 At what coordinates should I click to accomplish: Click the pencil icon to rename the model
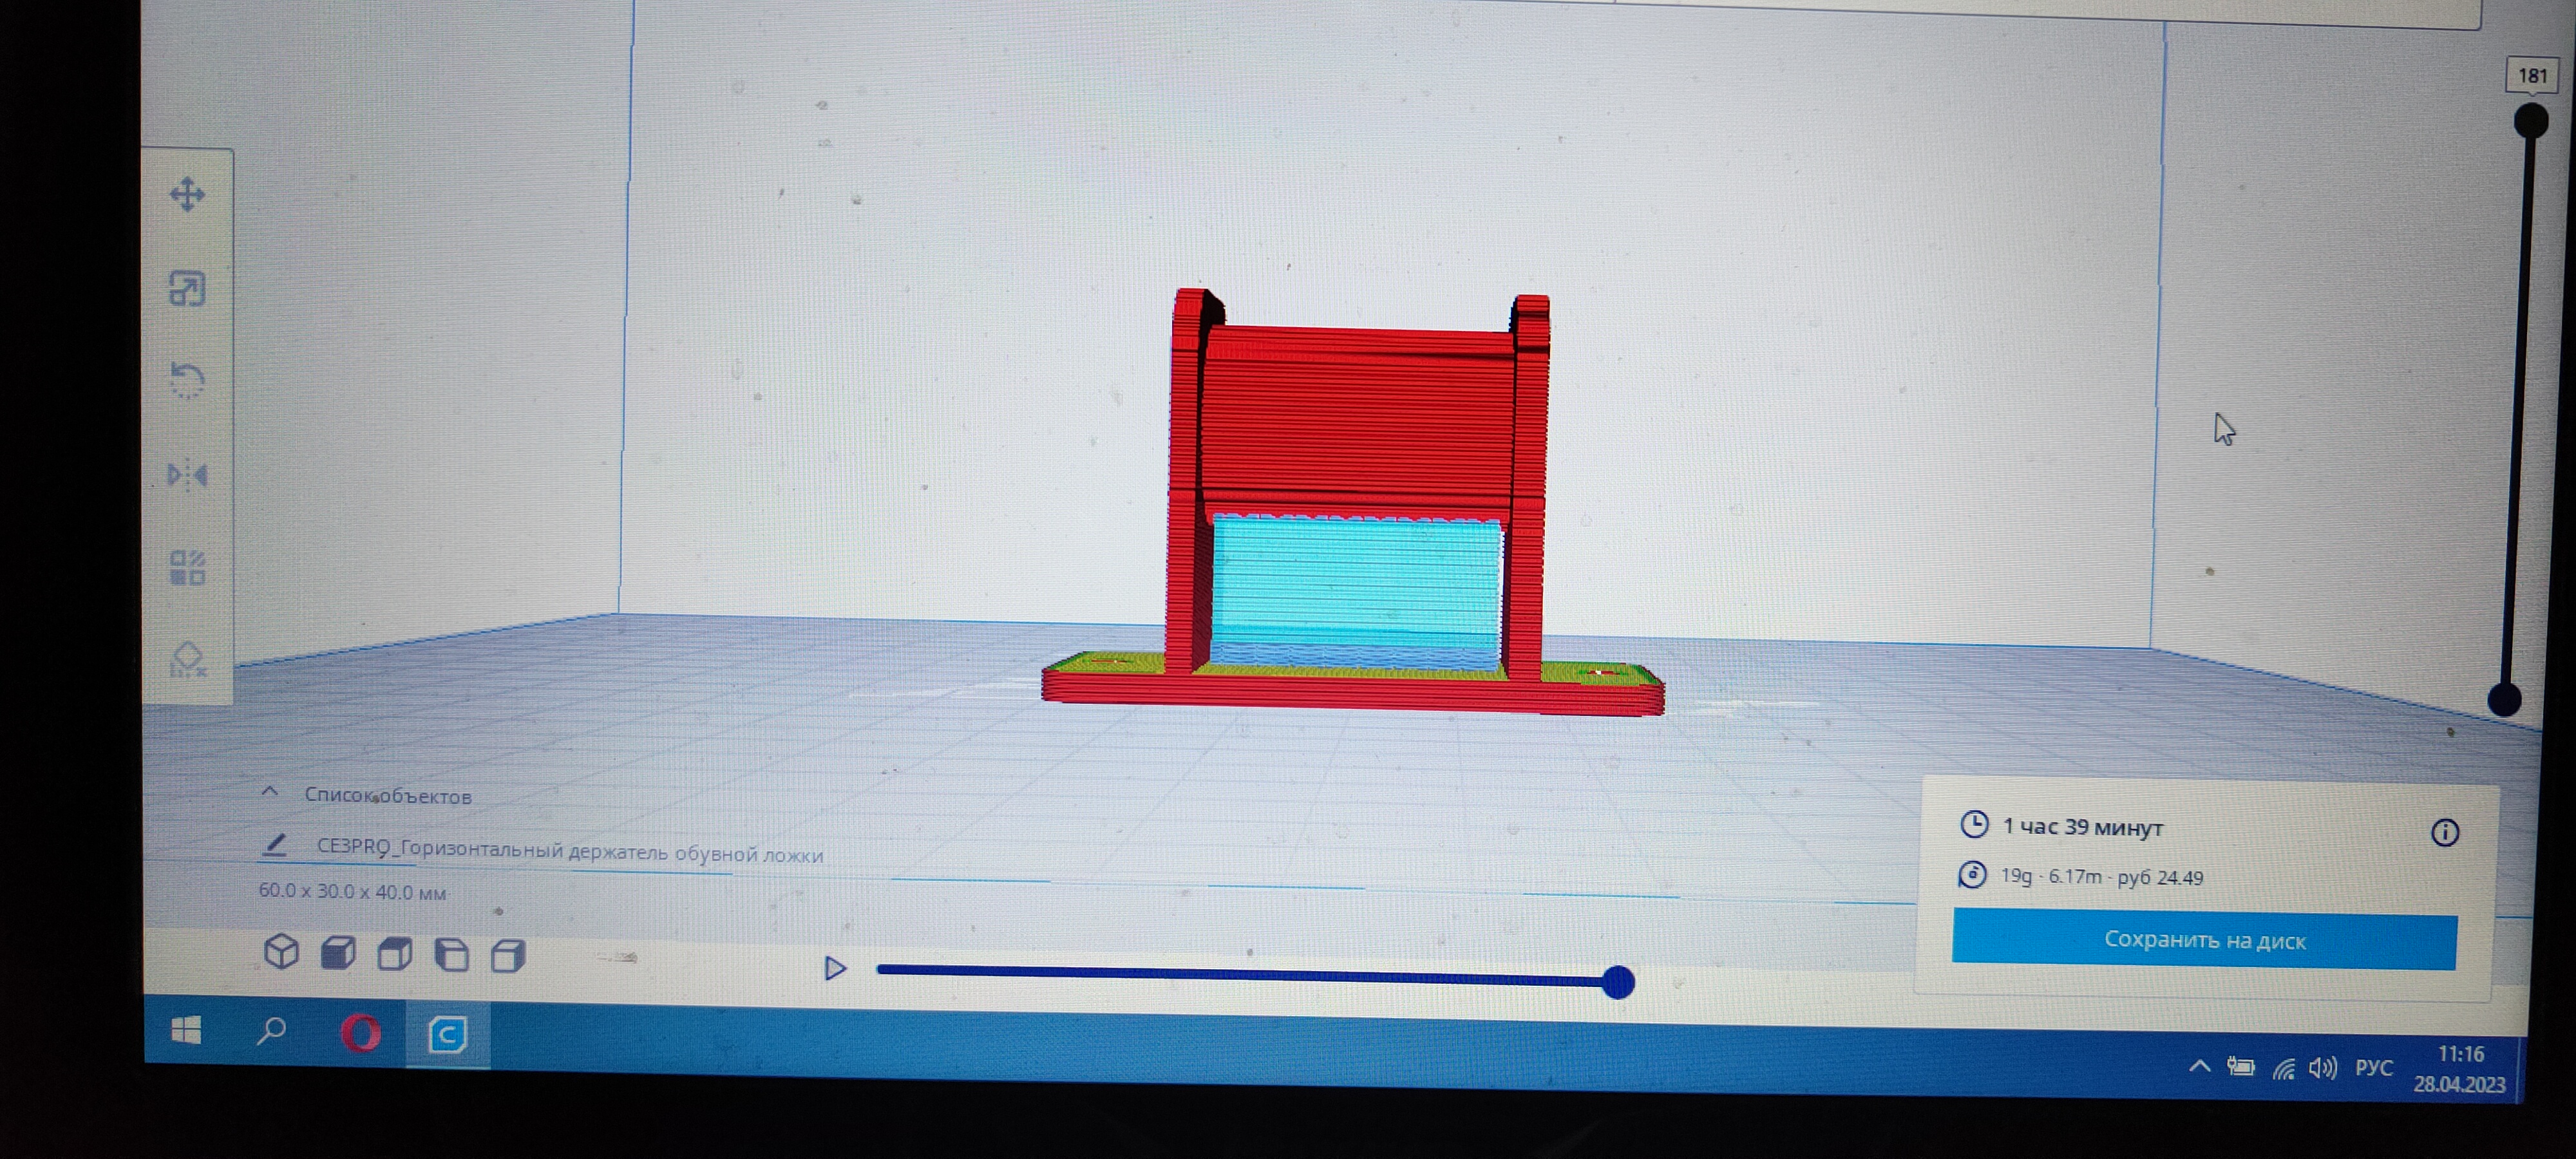(x=274, y=845)
